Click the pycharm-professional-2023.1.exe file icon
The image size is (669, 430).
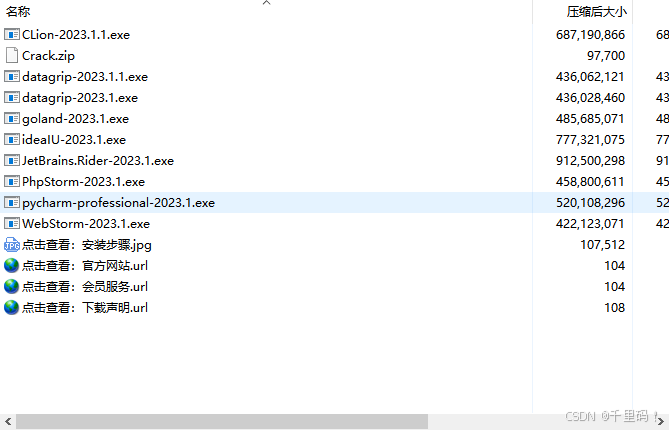12,202
